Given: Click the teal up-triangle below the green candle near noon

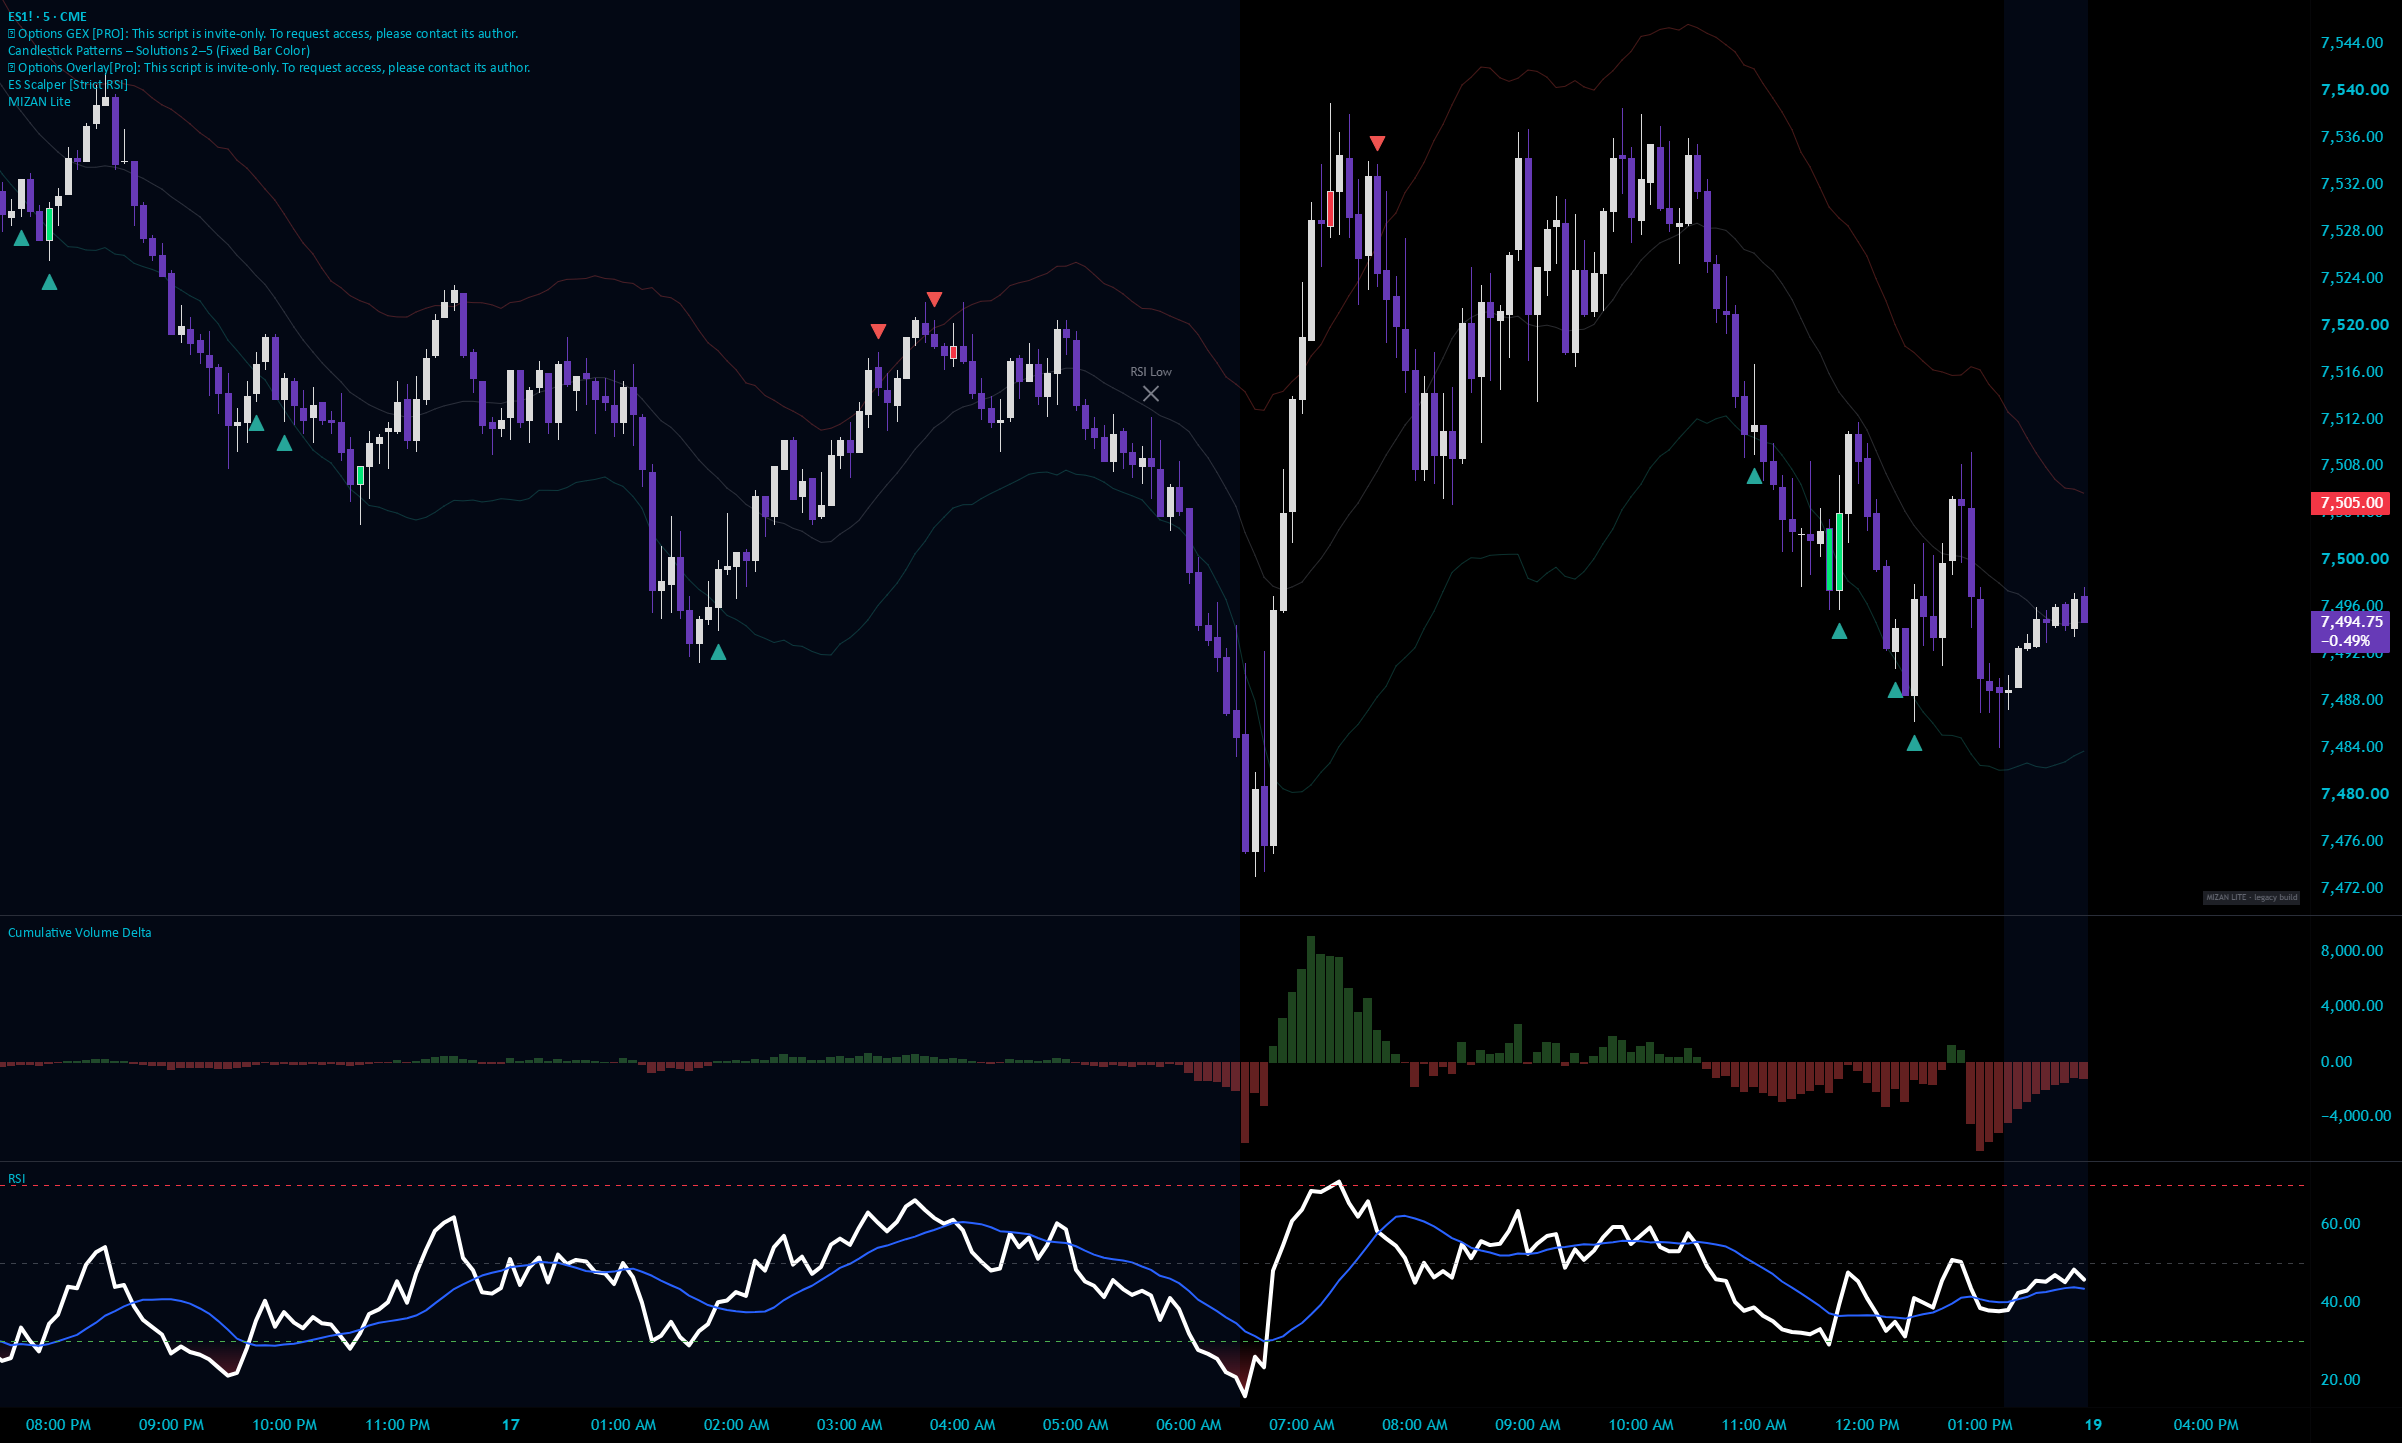Looking at the screenshot, I should [1839, 631].
